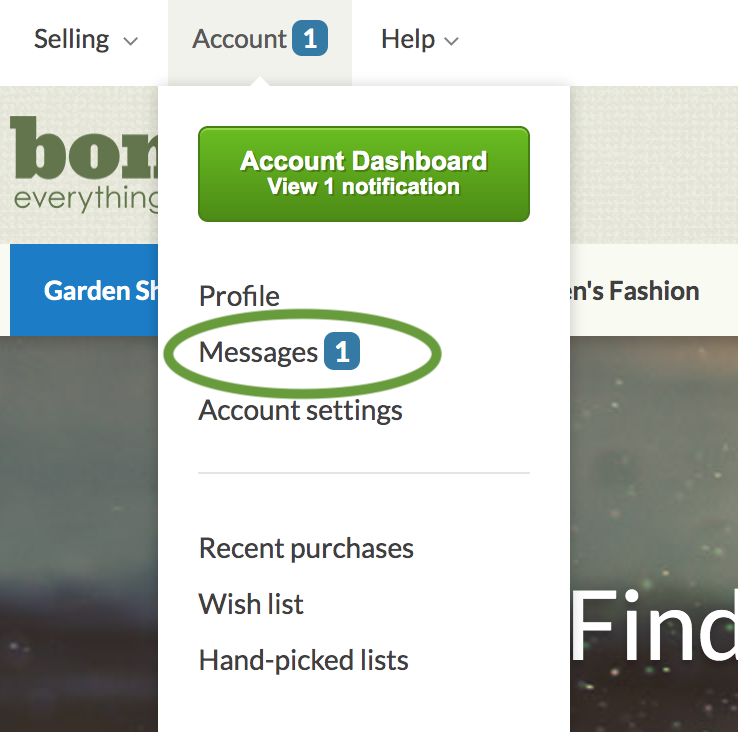Open Hand-picked lists

[304, 660]
